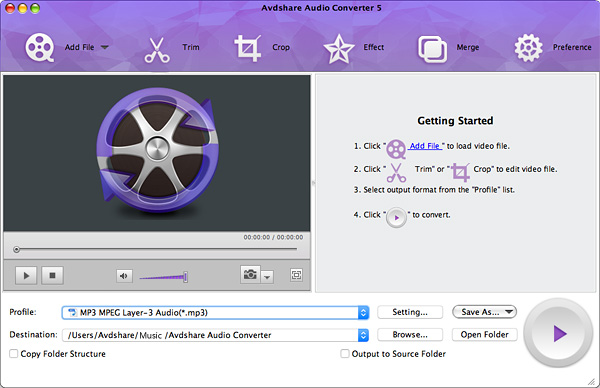Open the Setting... button
Screen dimensions: 600x388
[x=410, y=312]
